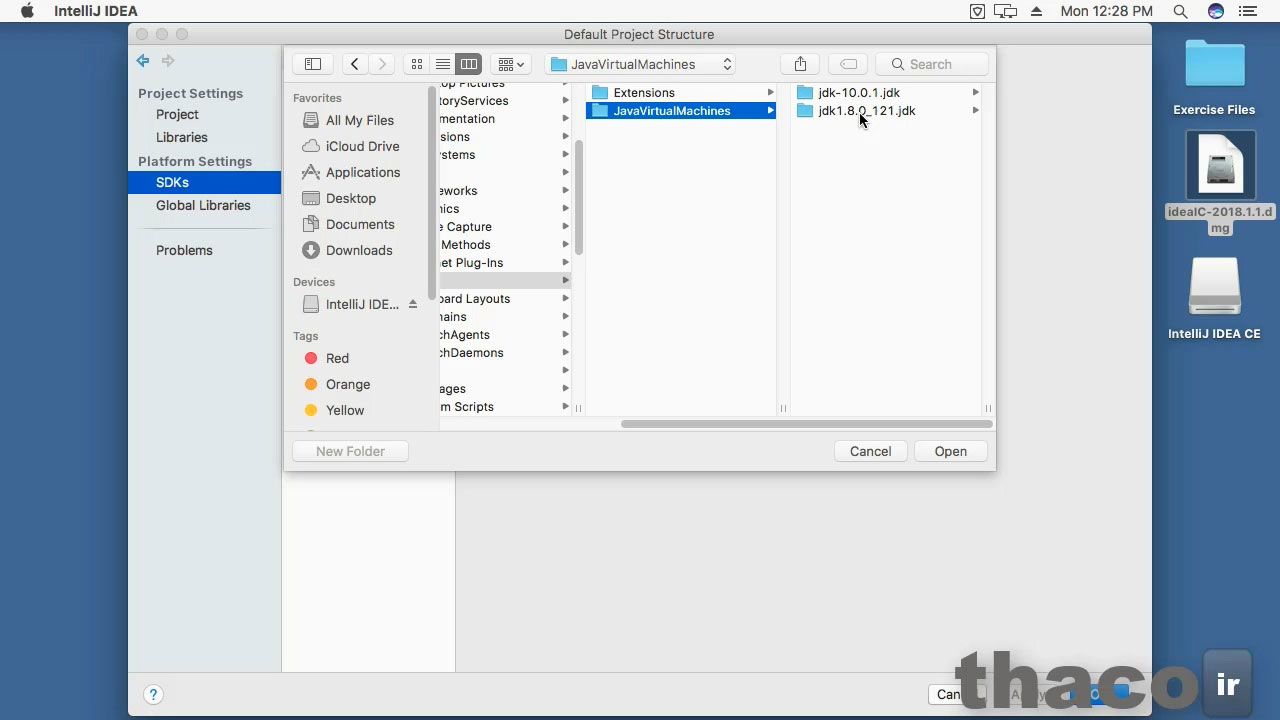Open Downloads in the sidebar

359,250
